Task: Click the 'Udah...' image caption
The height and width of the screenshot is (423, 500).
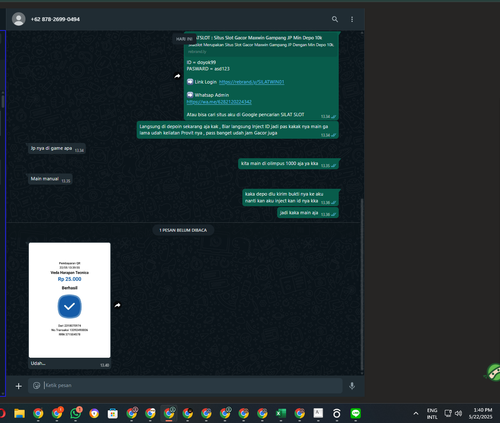Action: (38, 363)
